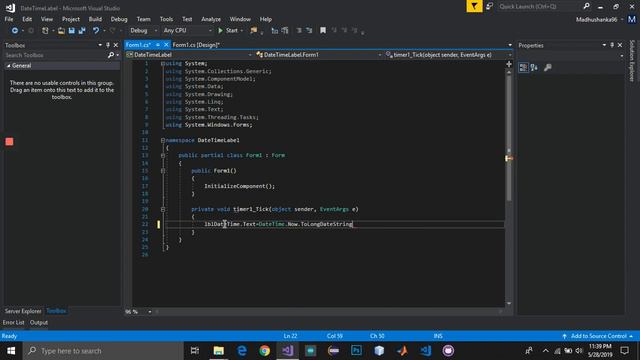Screen dimensions: 640x360
Task: Click the Uncomment selected lines icon
Action: pos(285,31)
